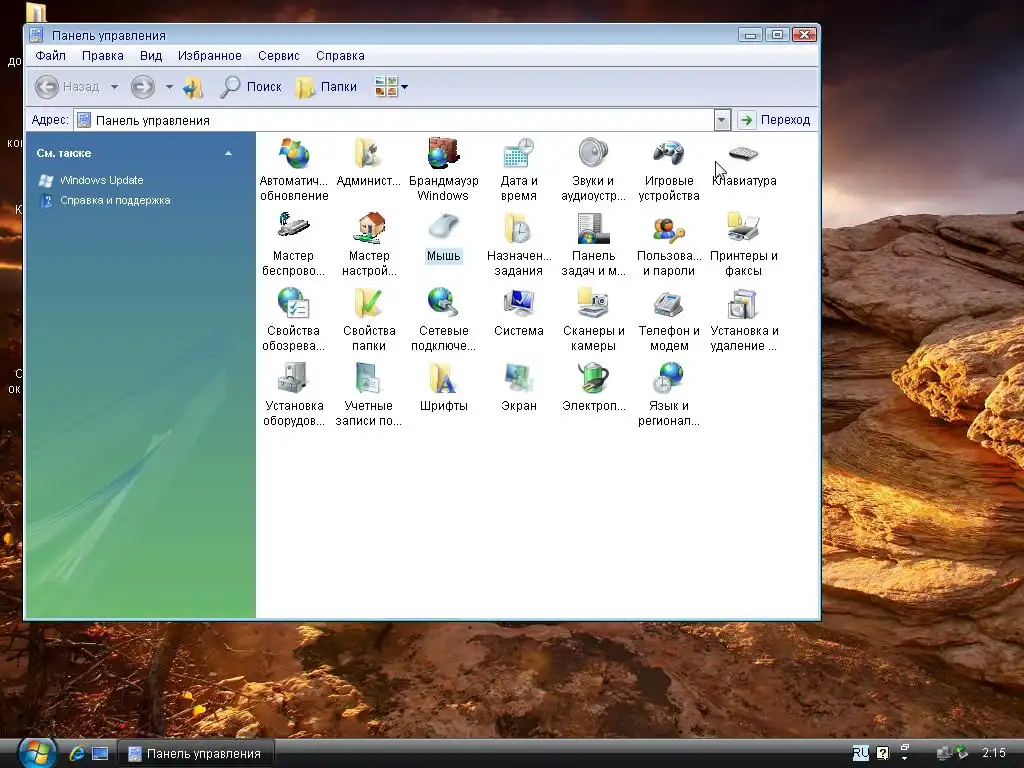Open Мастер настройки сети house icon

pyautogui.click(x=369, y=244)
